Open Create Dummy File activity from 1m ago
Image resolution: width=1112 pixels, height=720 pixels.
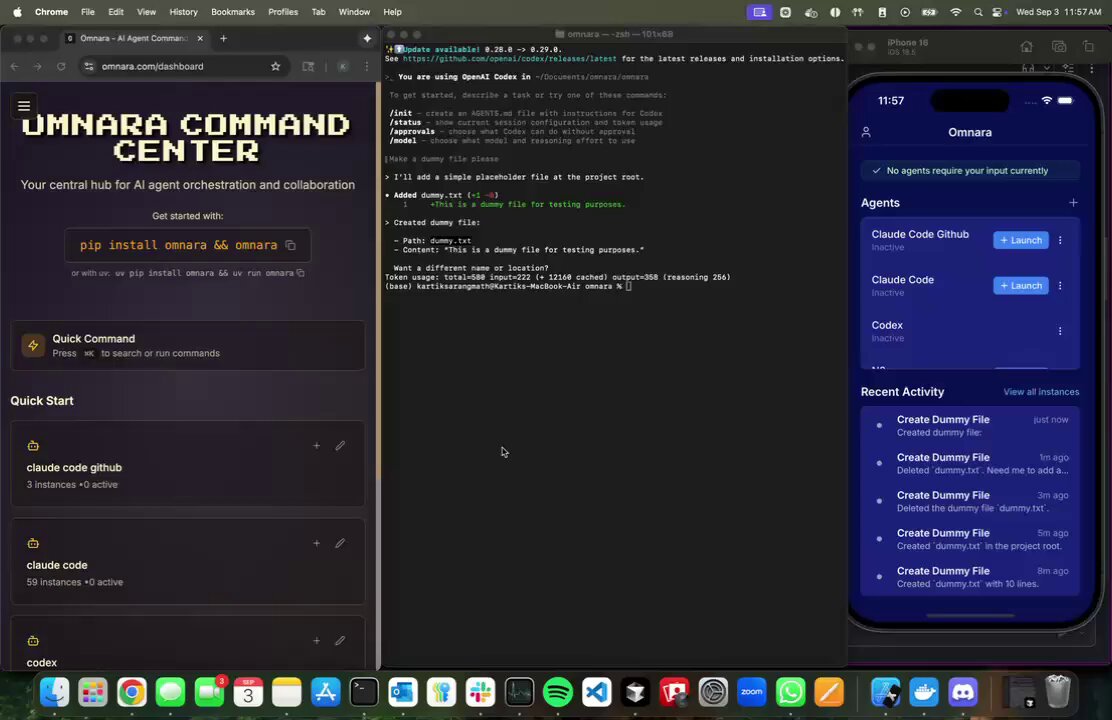click(x=969, y=463)
